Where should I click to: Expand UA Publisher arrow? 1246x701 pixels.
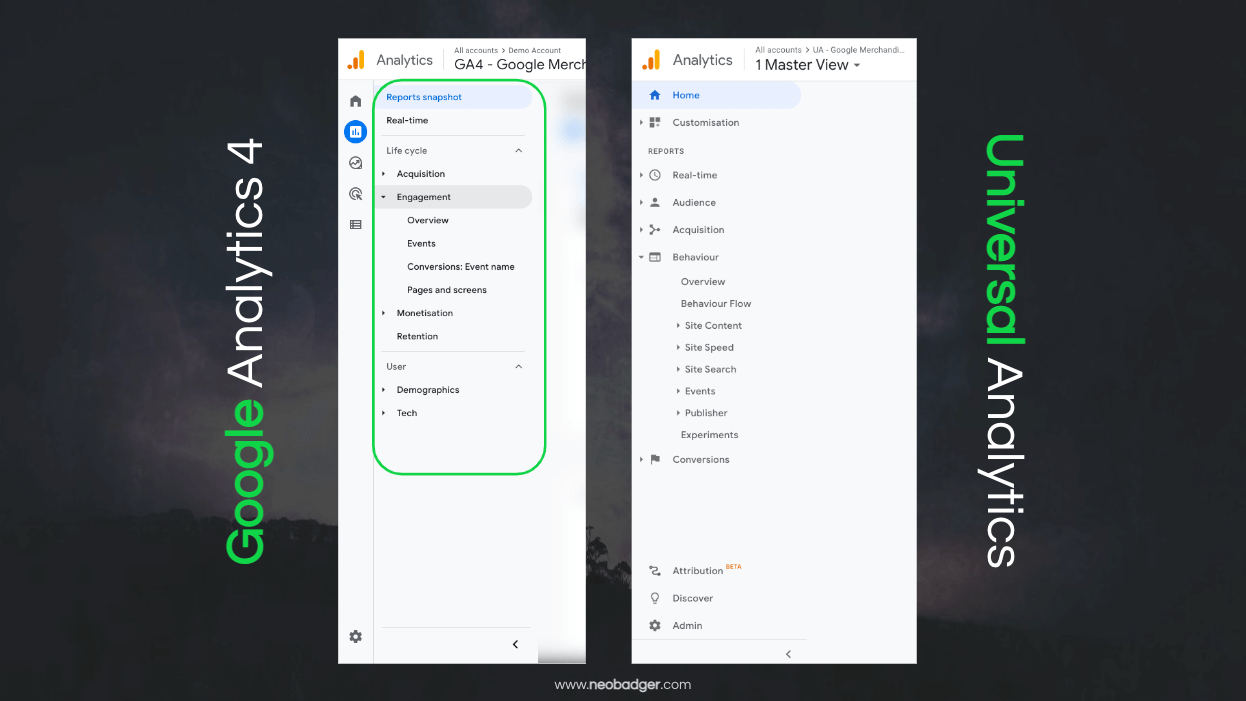[x=677, y=413]
